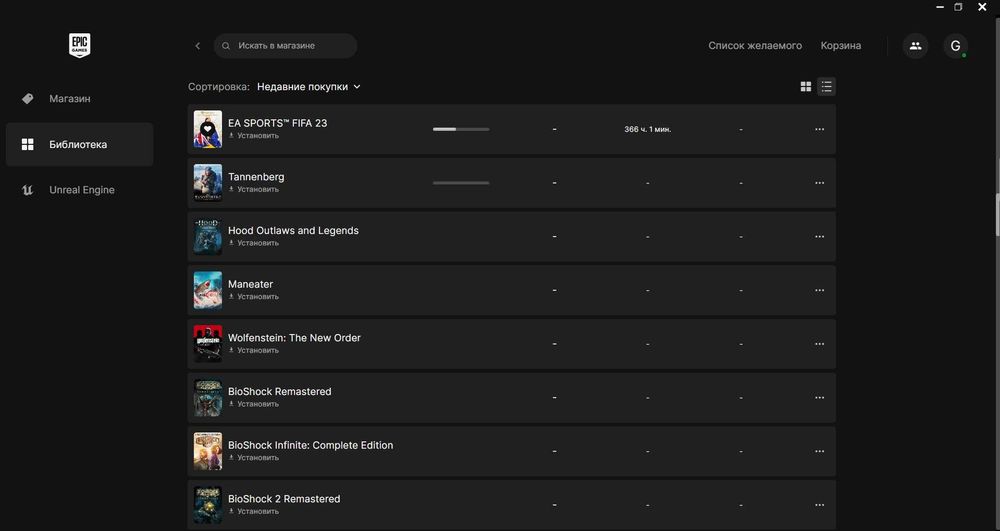
Task: Click the Tannenberg achievements progress bar
Action: click(461, 183)
